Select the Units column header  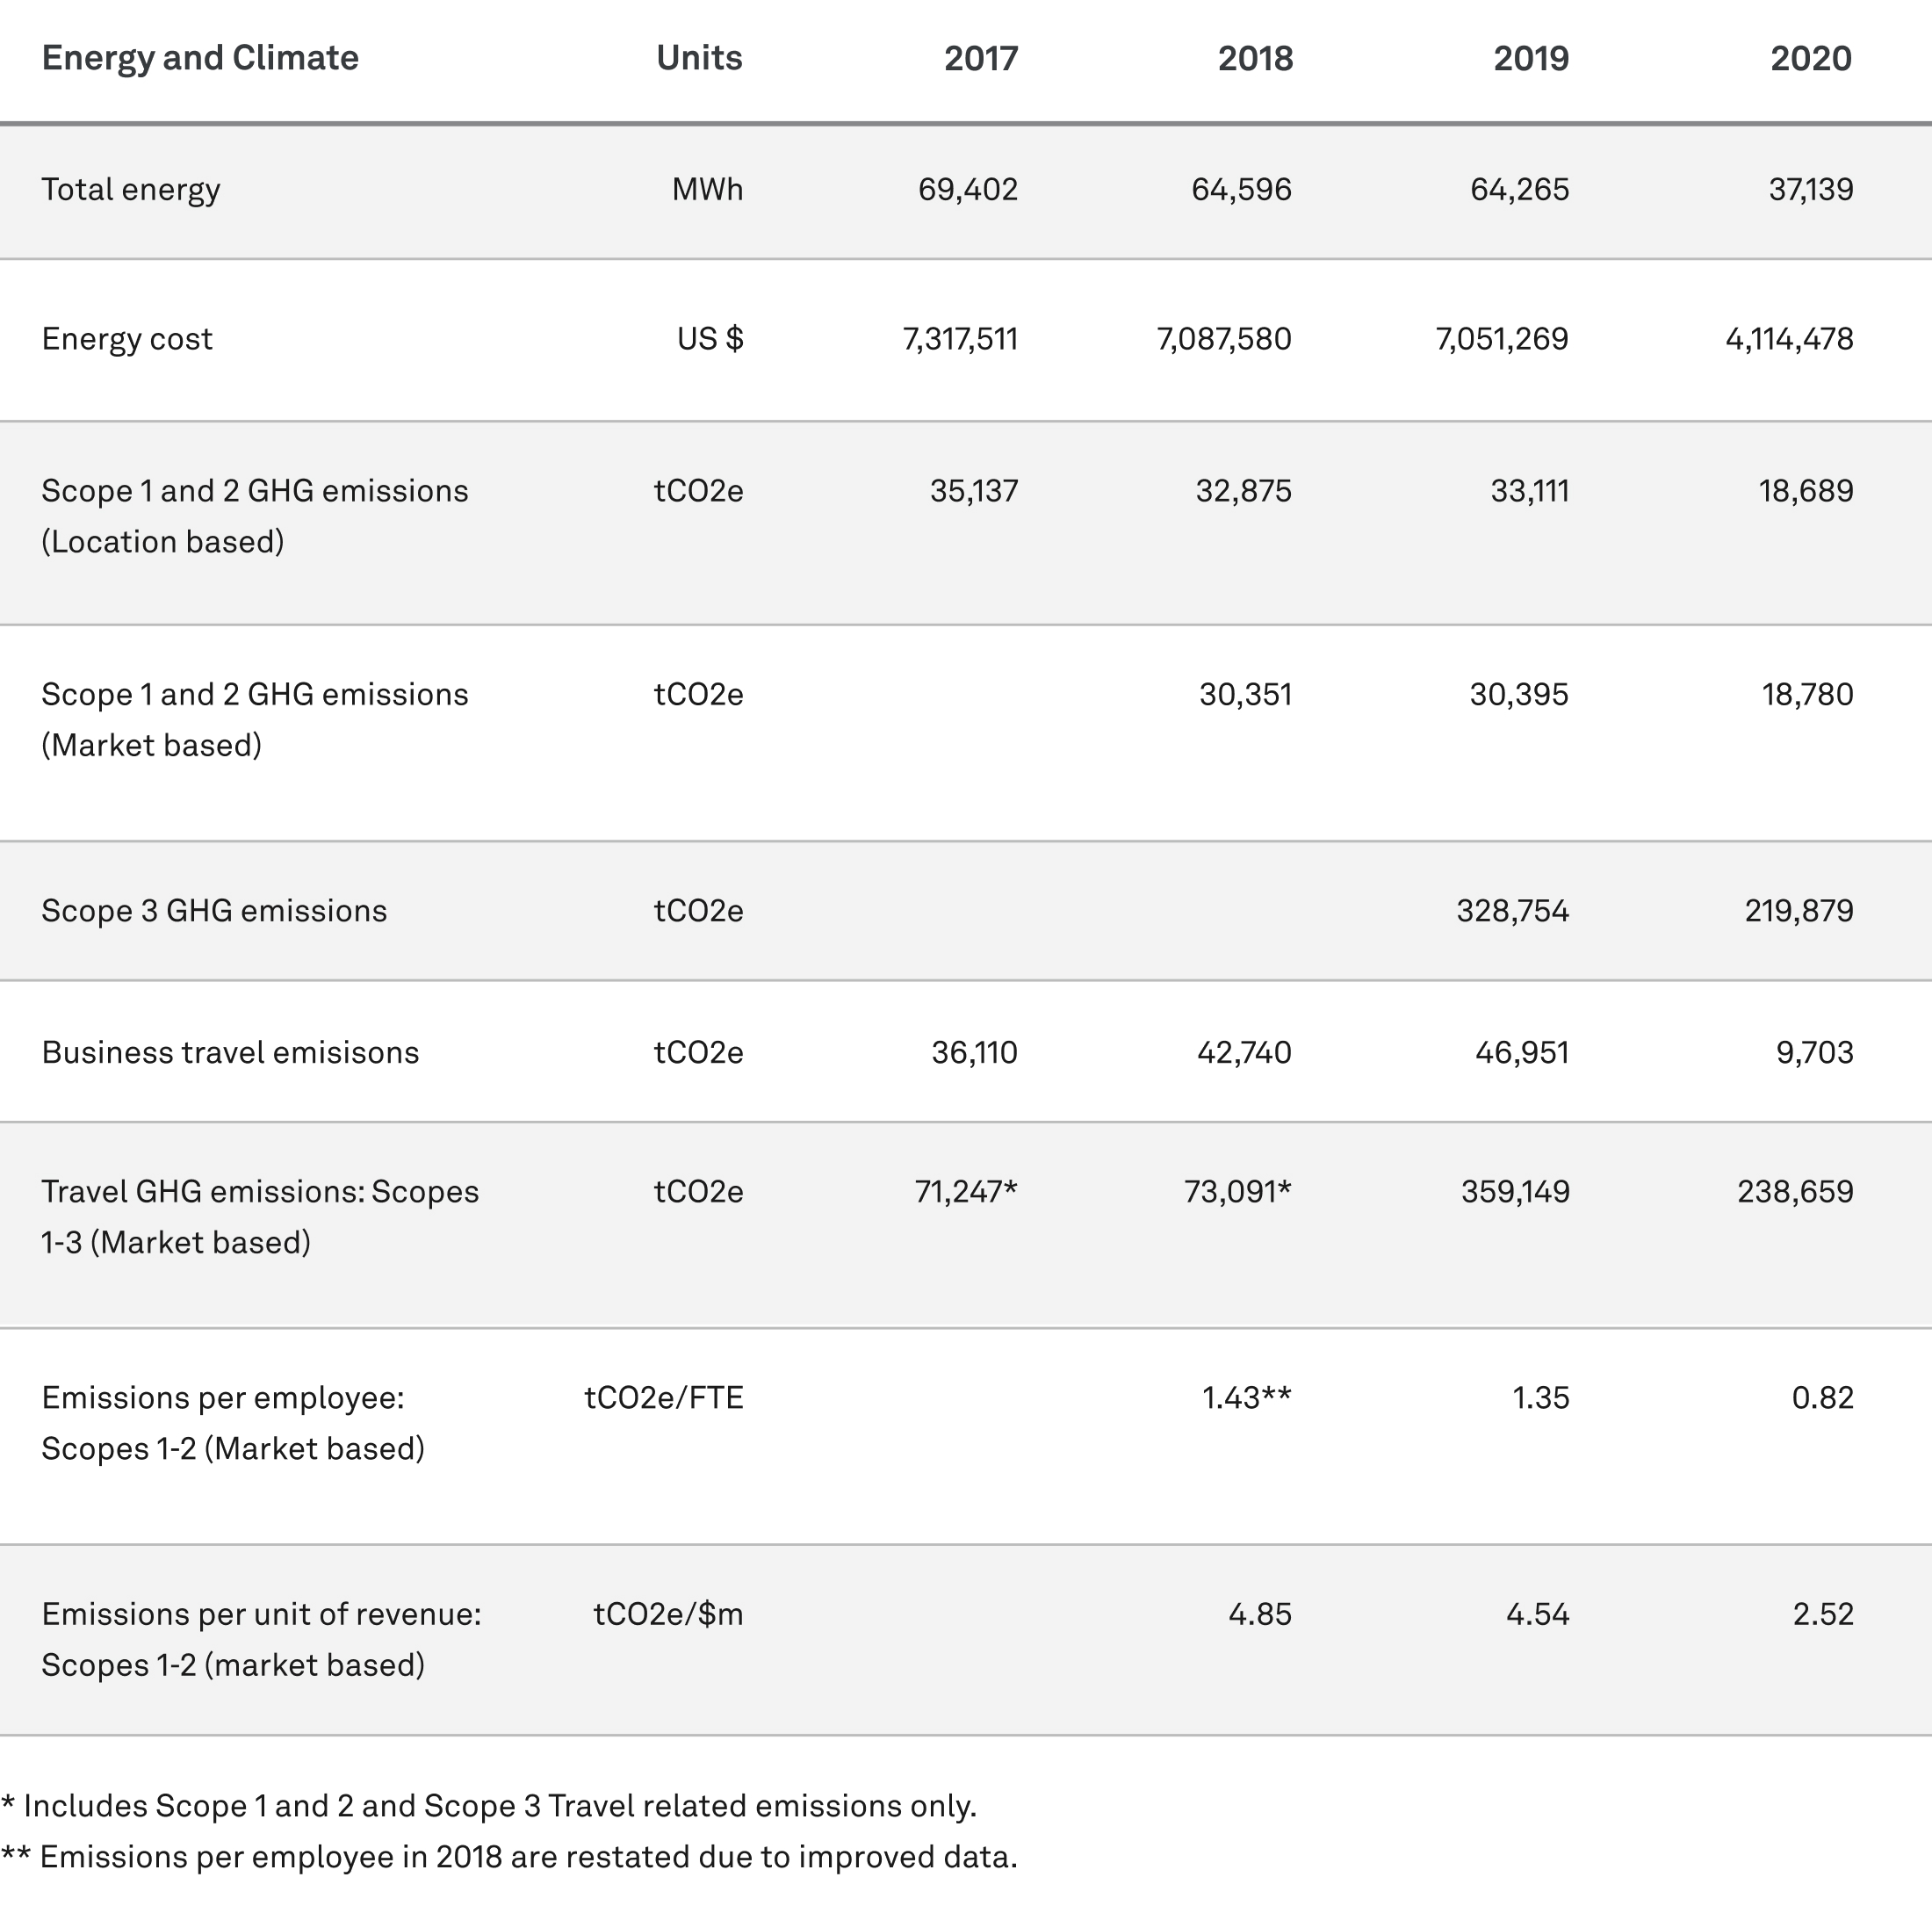coord(699,58)
